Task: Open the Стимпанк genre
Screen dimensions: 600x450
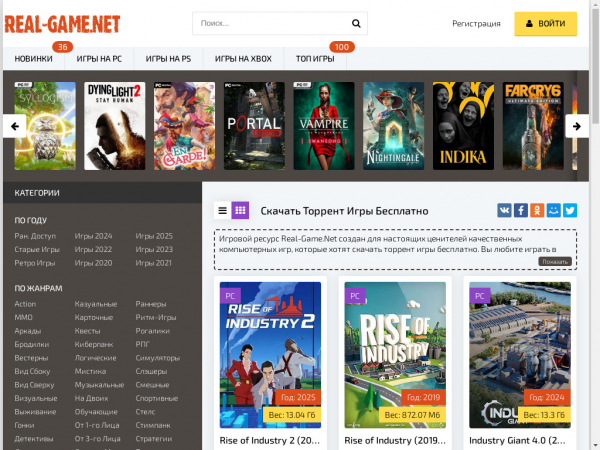Action: pos(153,426)
